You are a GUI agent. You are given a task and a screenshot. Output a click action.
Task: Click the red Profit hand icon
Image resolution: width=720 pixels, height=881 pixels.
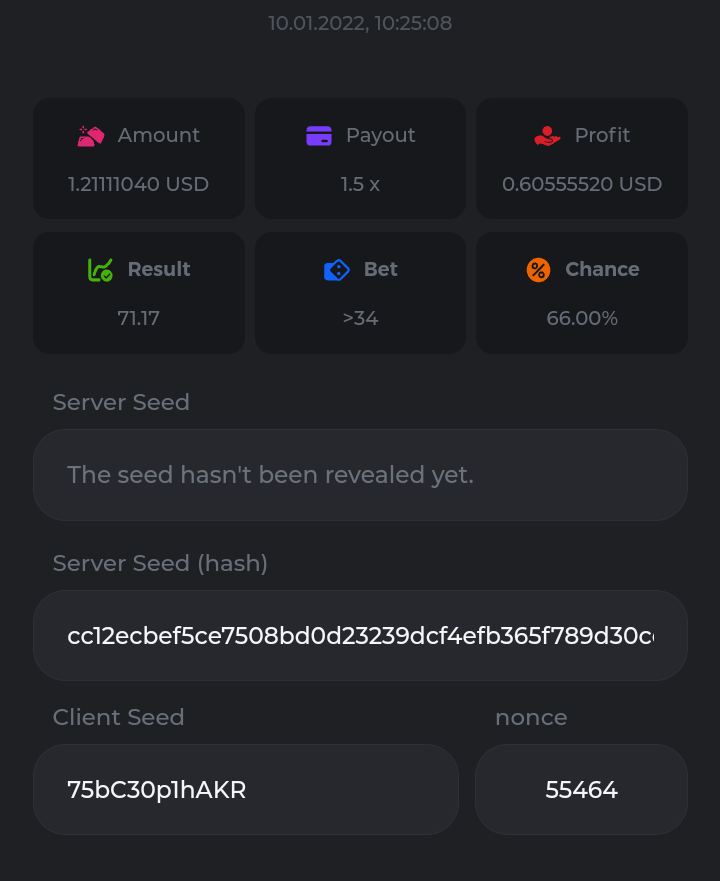point(547,136)
